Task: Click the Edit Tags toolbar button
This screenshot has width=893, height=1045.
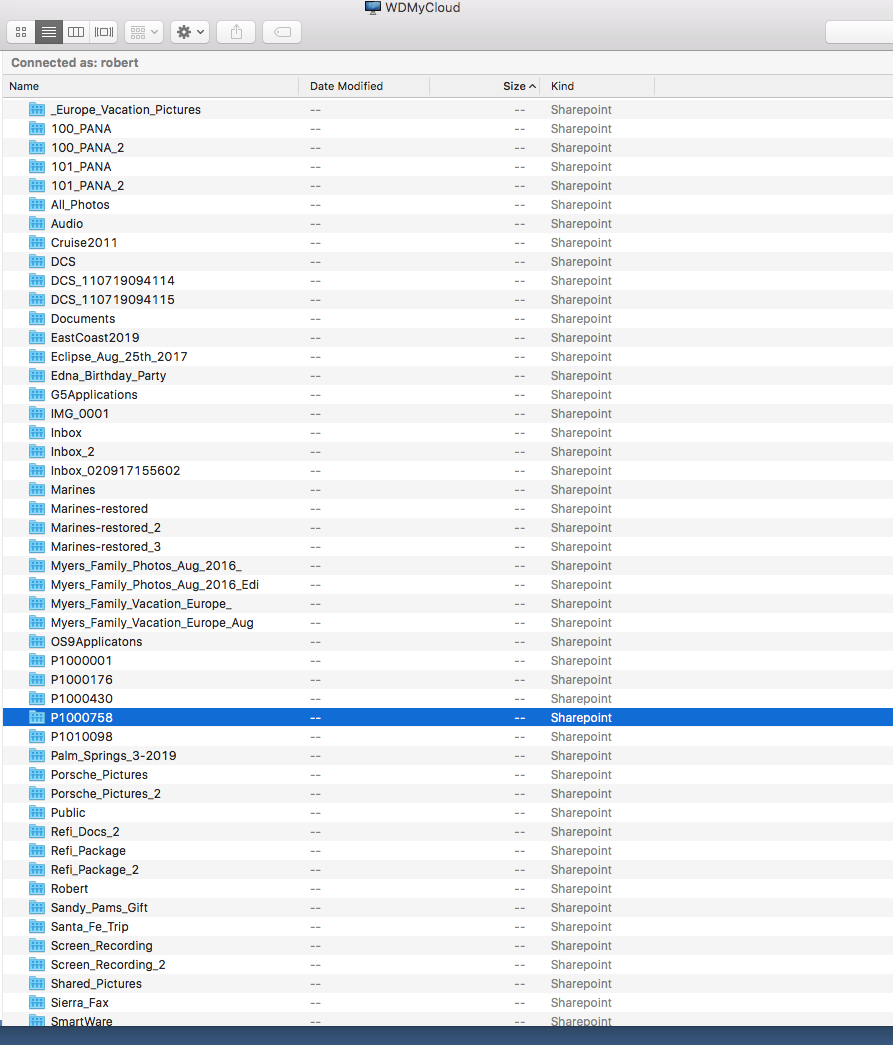Action: click(282, 32)
